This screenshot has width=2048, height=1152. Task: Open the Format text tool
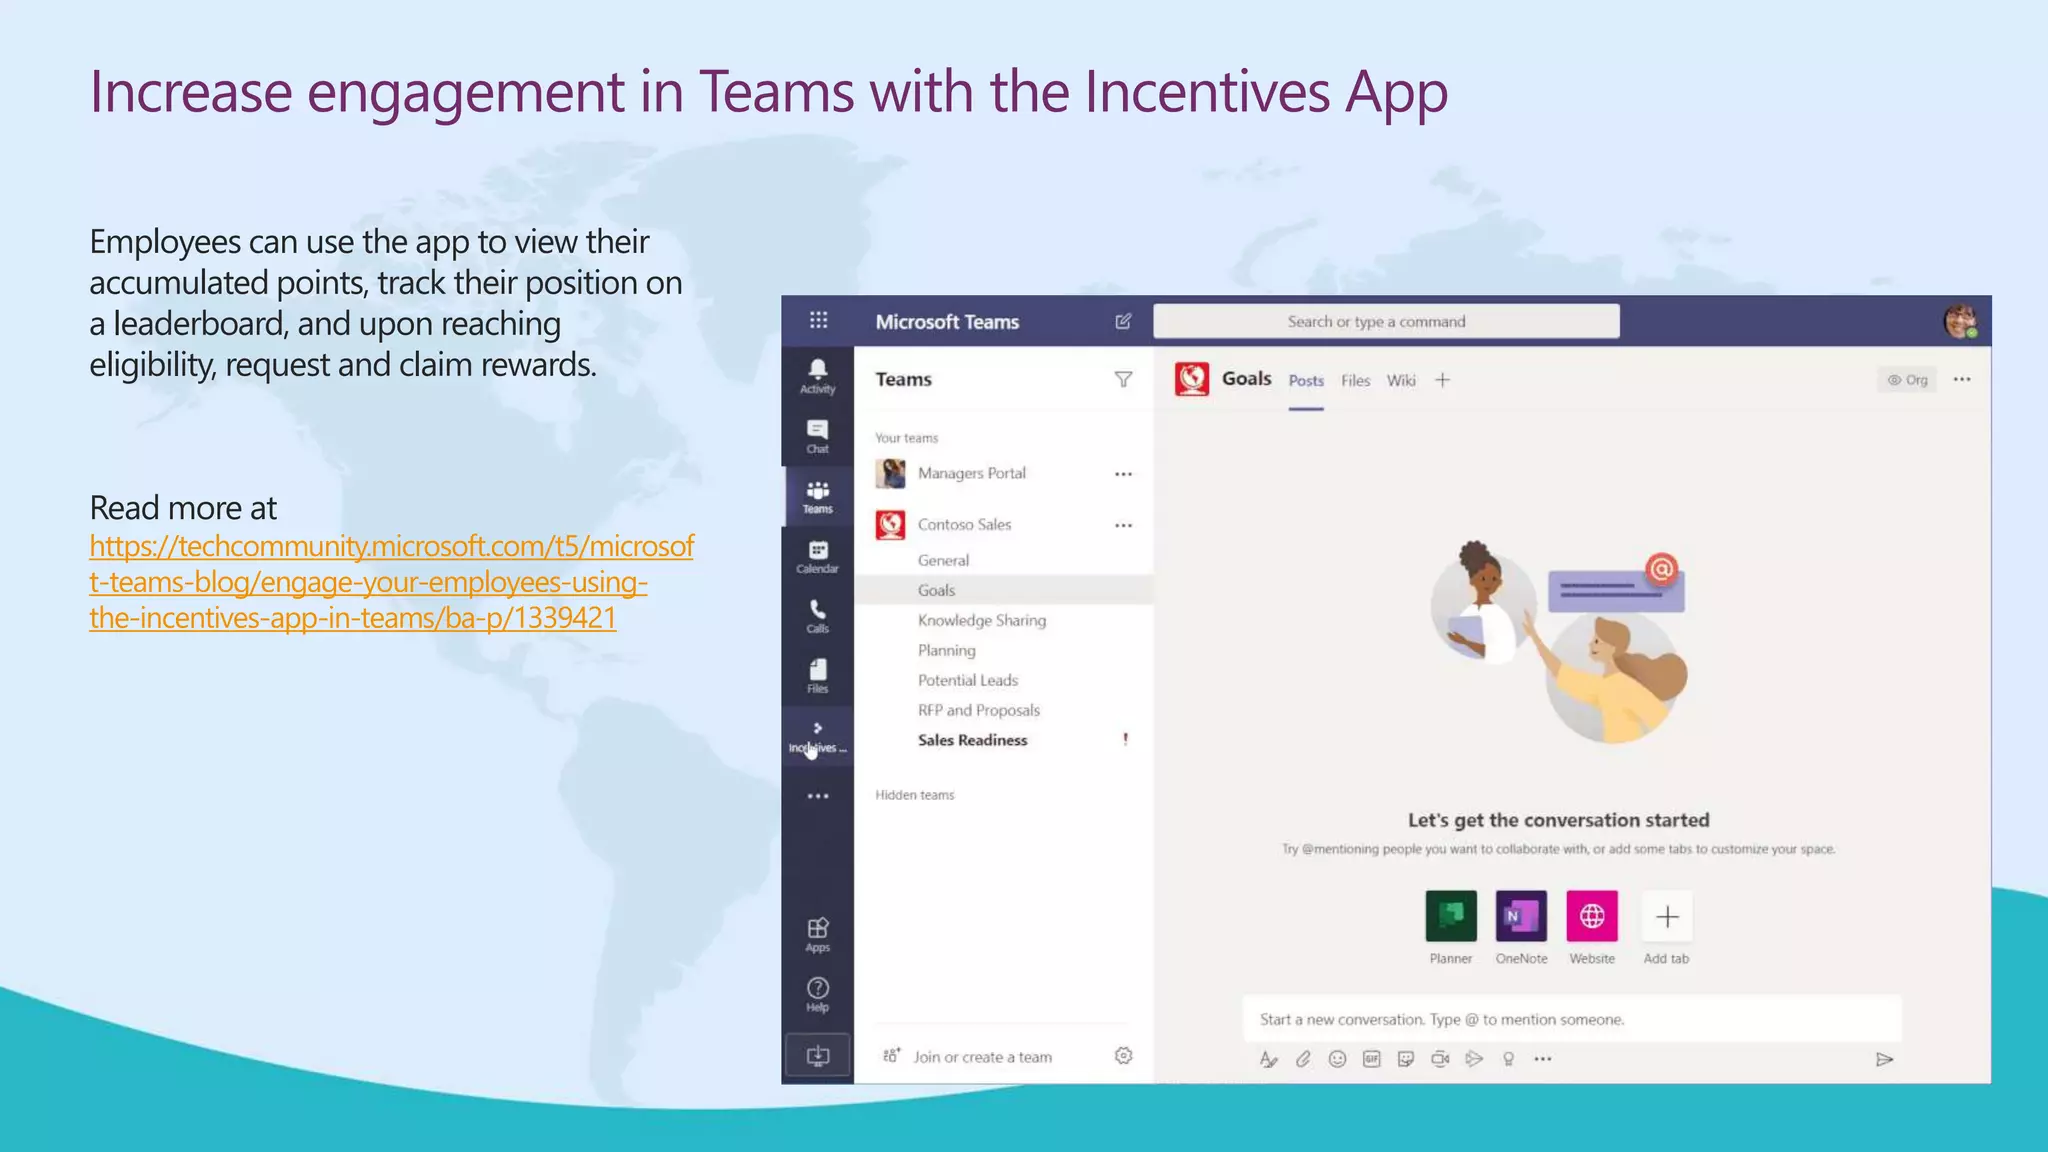pos(1268,1059)
